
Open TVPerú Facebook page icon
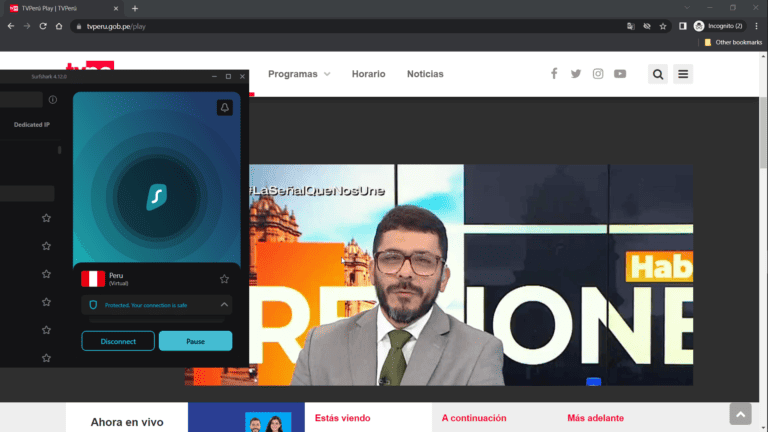pyautogui.click(x=554, y=73)
